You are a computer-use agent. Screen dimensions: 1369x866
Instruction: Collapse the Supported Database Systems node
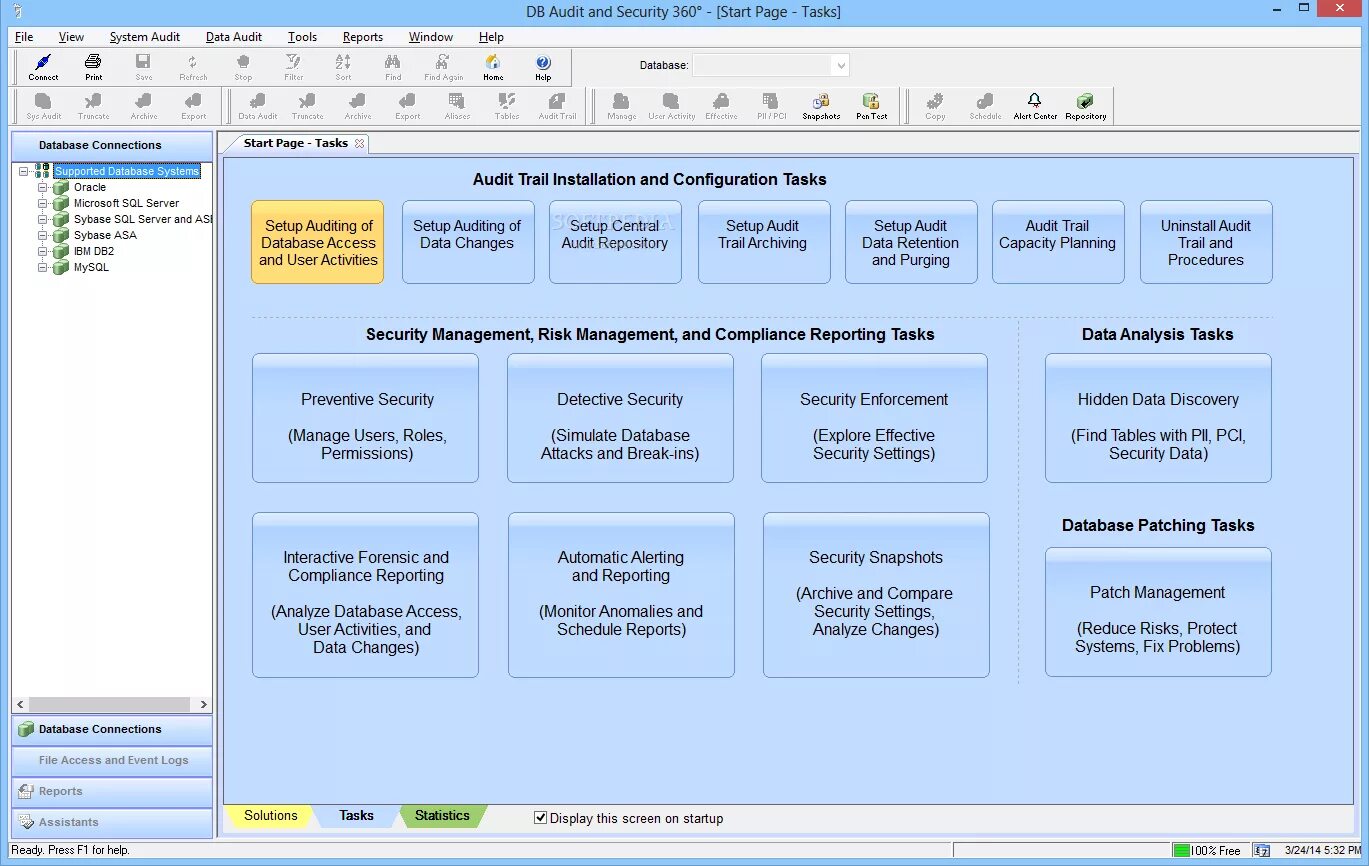[x=24, y=171]
